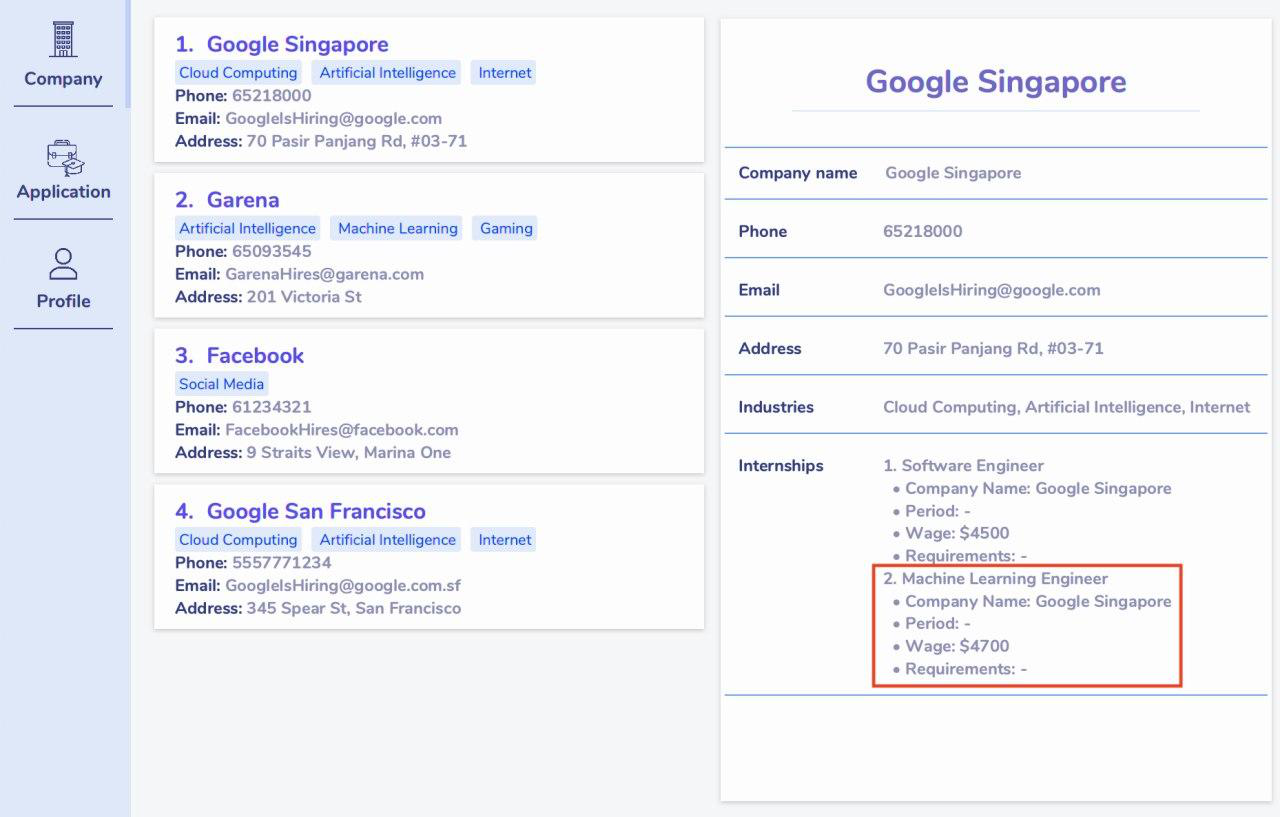Click the Industries value in the detail panel
Viewport: 1280px width, 817px height.
point(1066,407)
